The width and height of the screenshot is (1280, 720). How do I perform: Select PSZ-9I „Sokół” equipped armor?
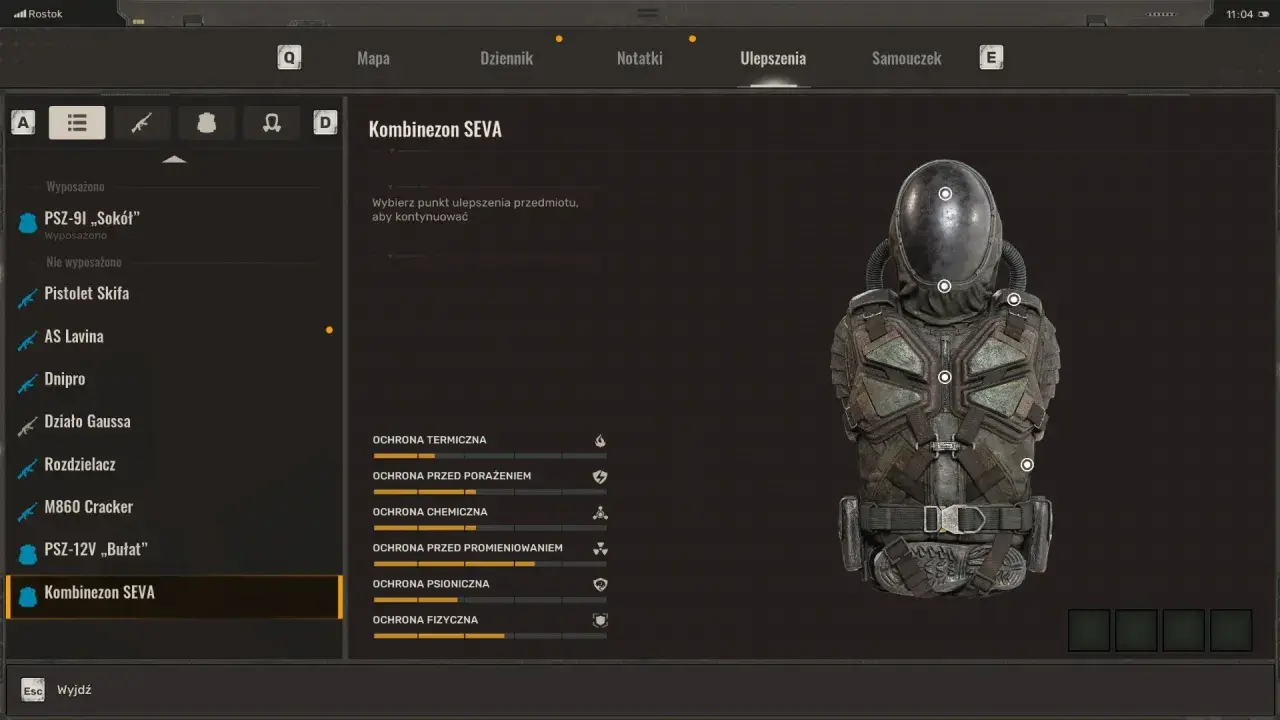point(174,223)
